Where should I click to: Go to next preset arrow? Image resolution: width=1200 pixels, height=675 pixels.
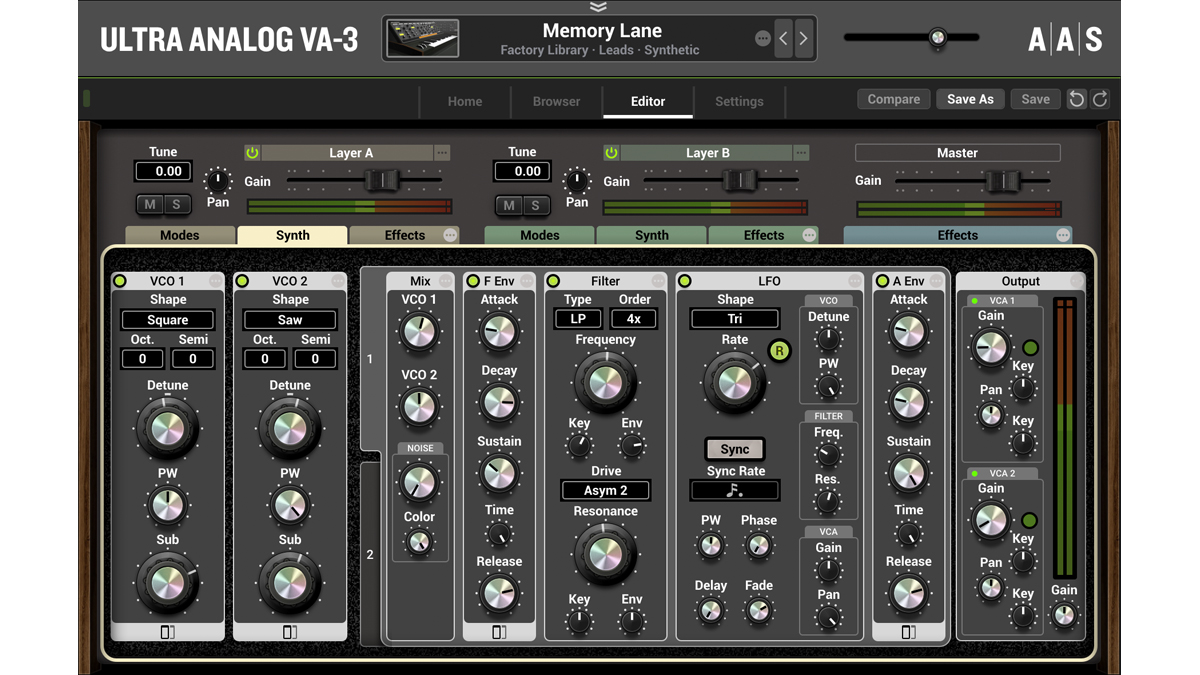point(803,39)
